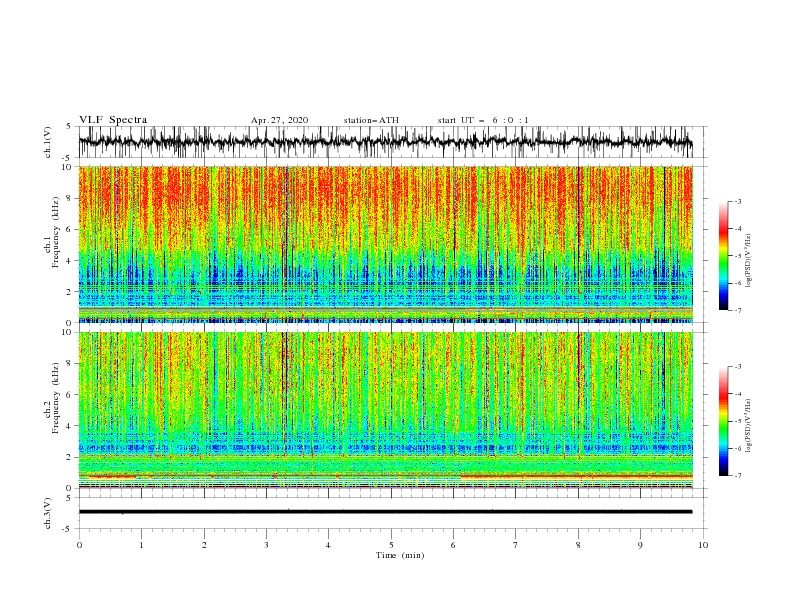Click time axis tick label 3
792x612 pixels.
point(266,545)
